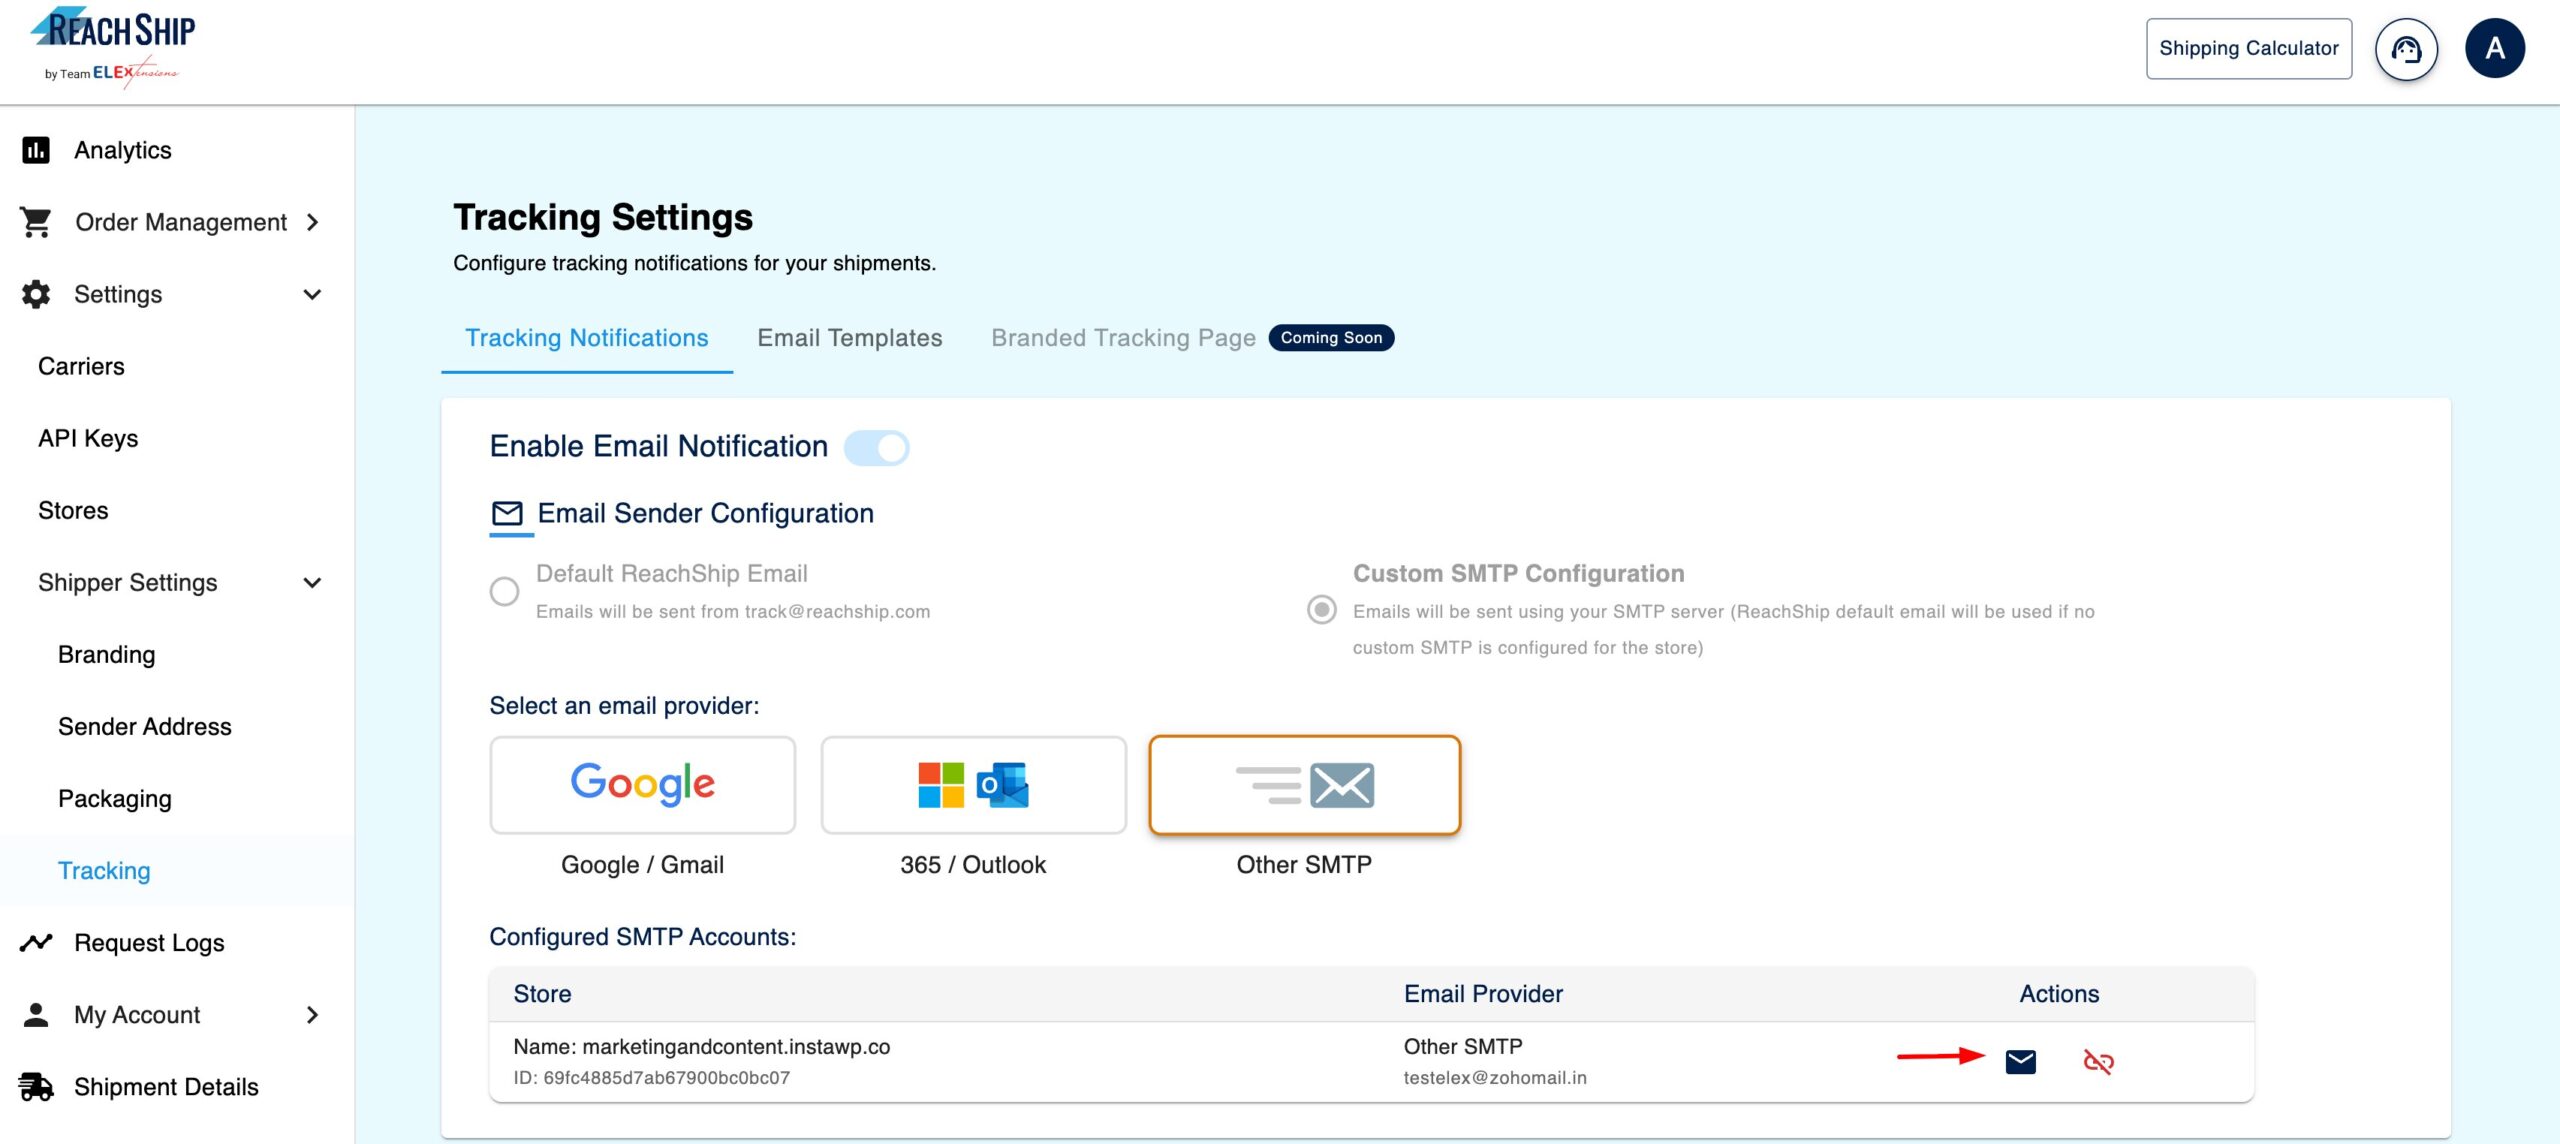Choose 365 / Outlook provider card
The height and width of the screenshot is (1144, 2560).
tap(973, 785)
